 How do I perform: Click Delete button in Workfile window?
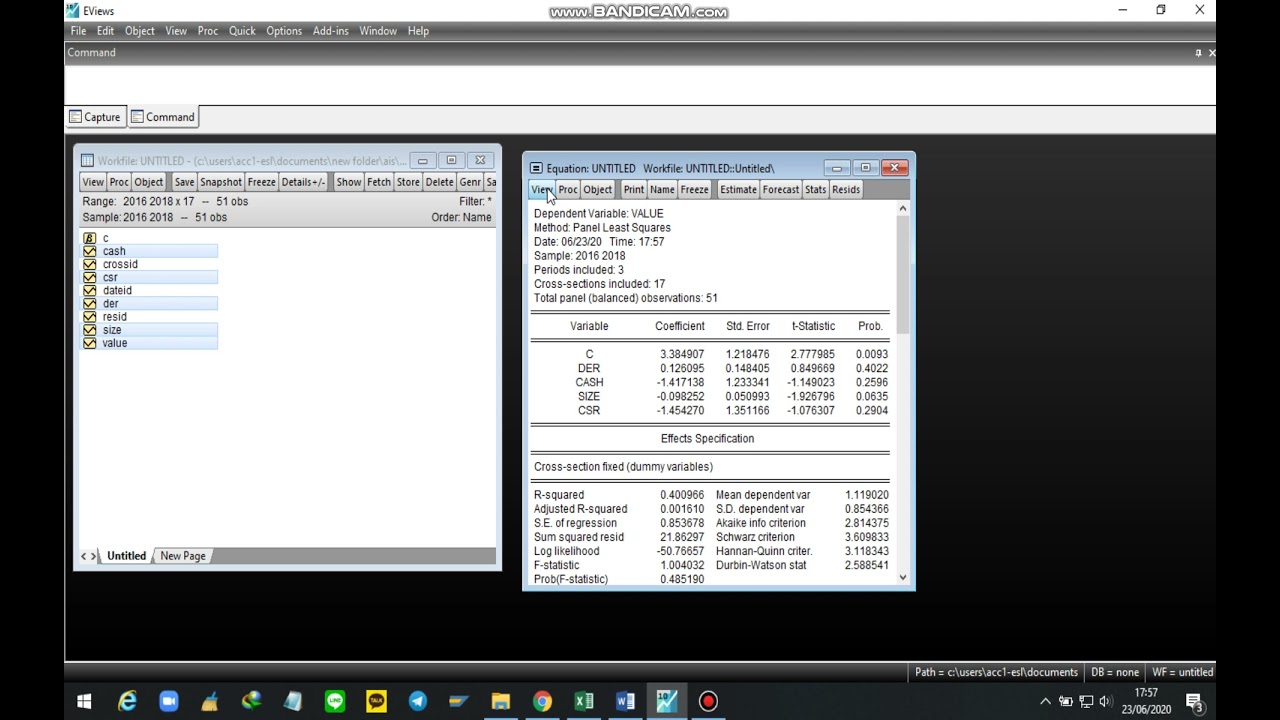pos(439,182)
